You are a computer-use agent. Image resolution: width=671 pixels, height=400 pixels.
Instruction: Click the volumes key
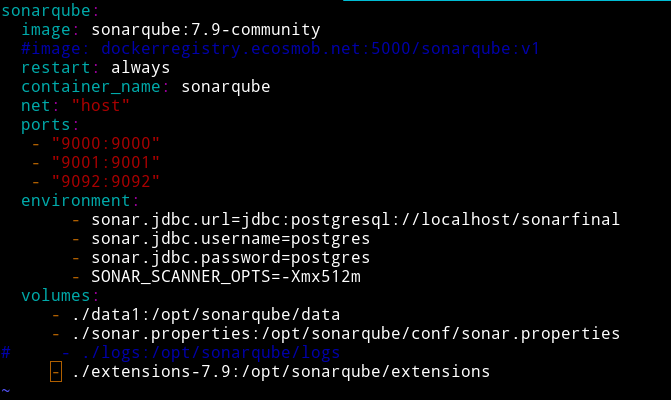pos(52,295)
